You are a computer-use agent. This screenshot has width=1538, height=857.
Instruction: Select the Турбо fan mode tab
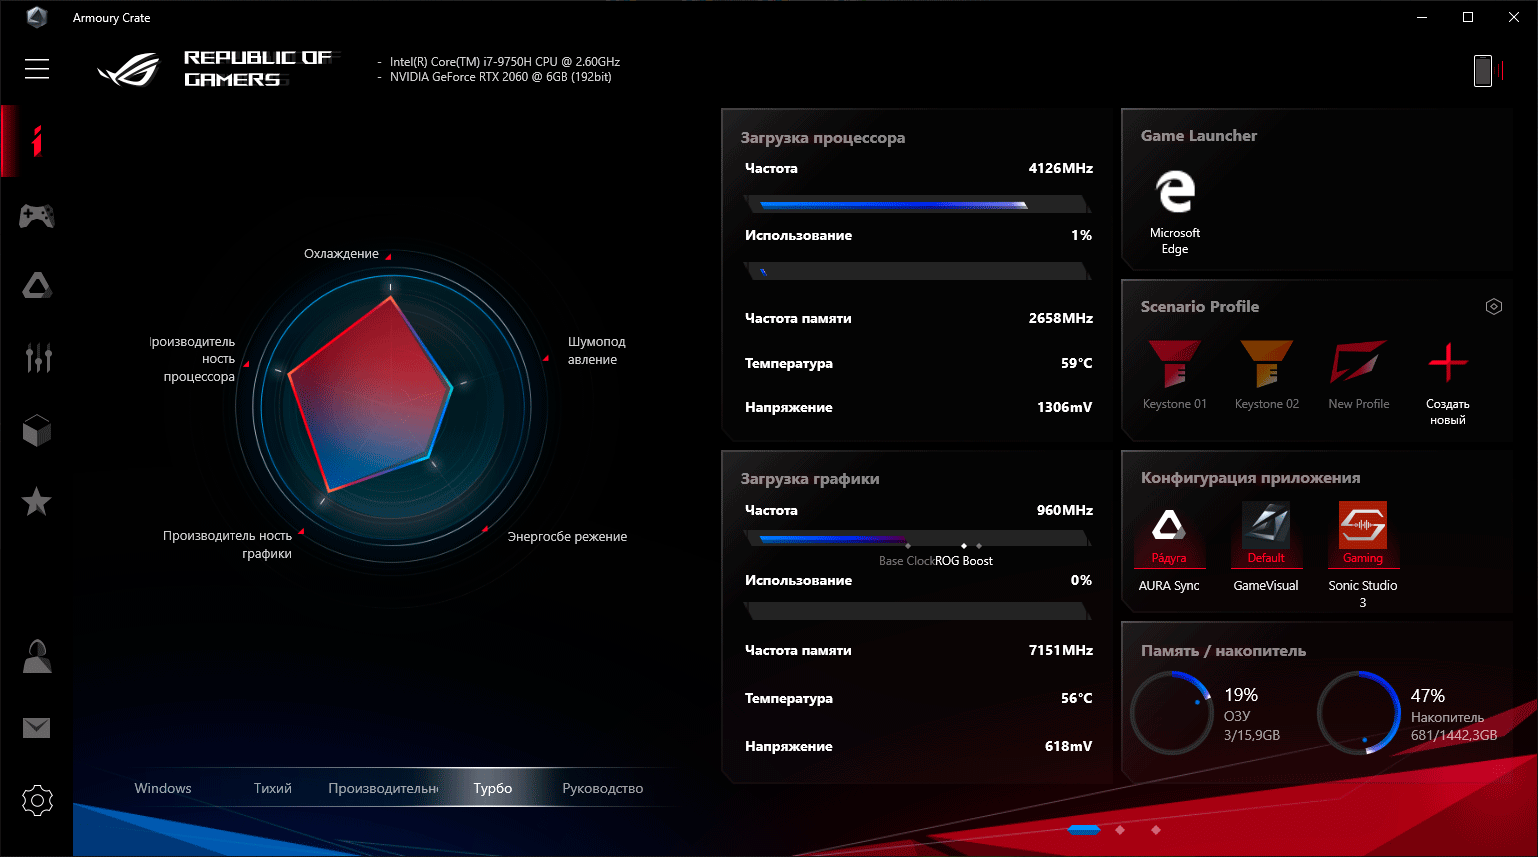(x=493, y=788)
